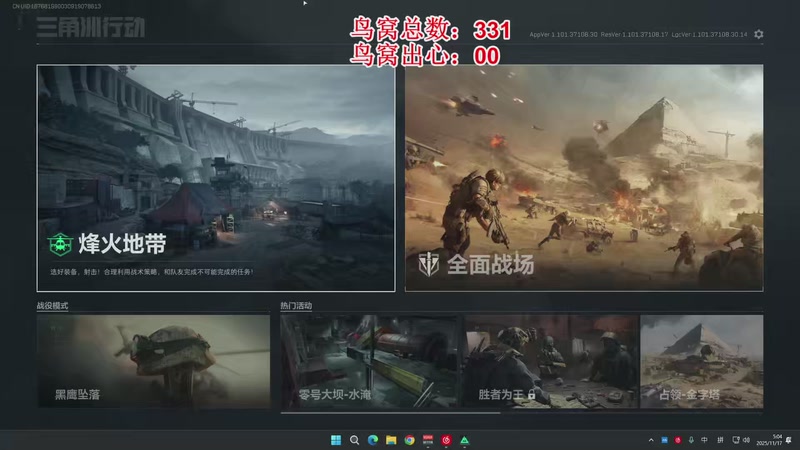Select the 全面战场 mode card
The width and height of the screenshot is (800, 450).
(584, 178)
